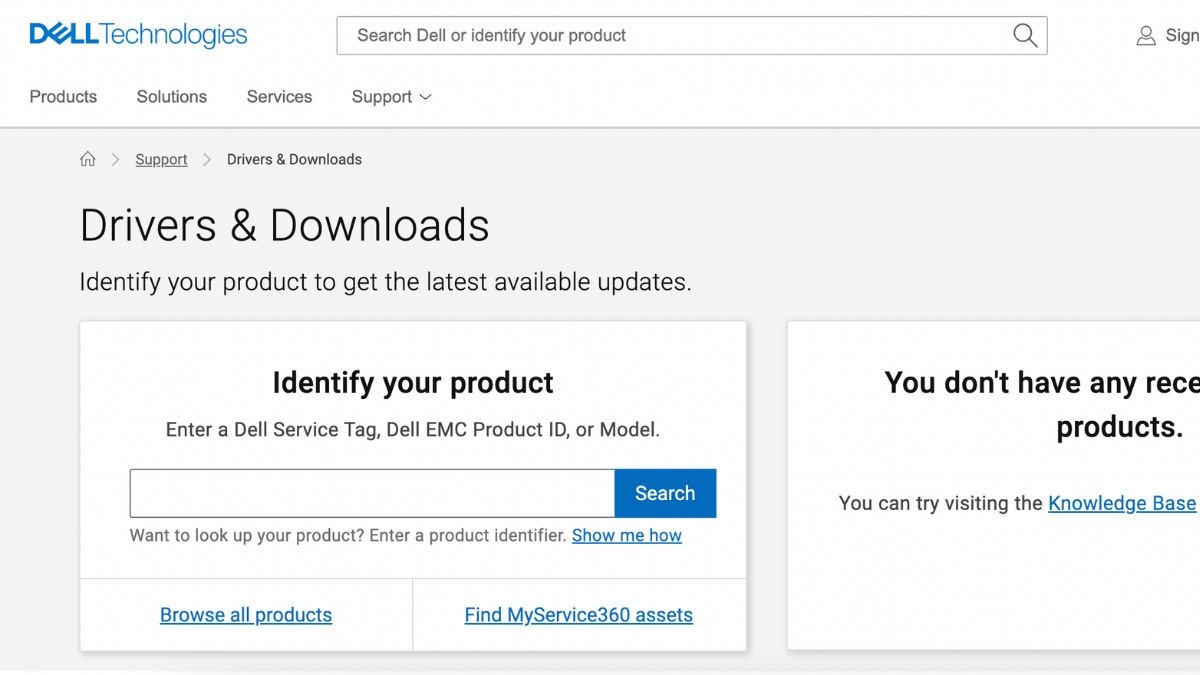Focus the Search Dell top search field

tap(692, 35)
